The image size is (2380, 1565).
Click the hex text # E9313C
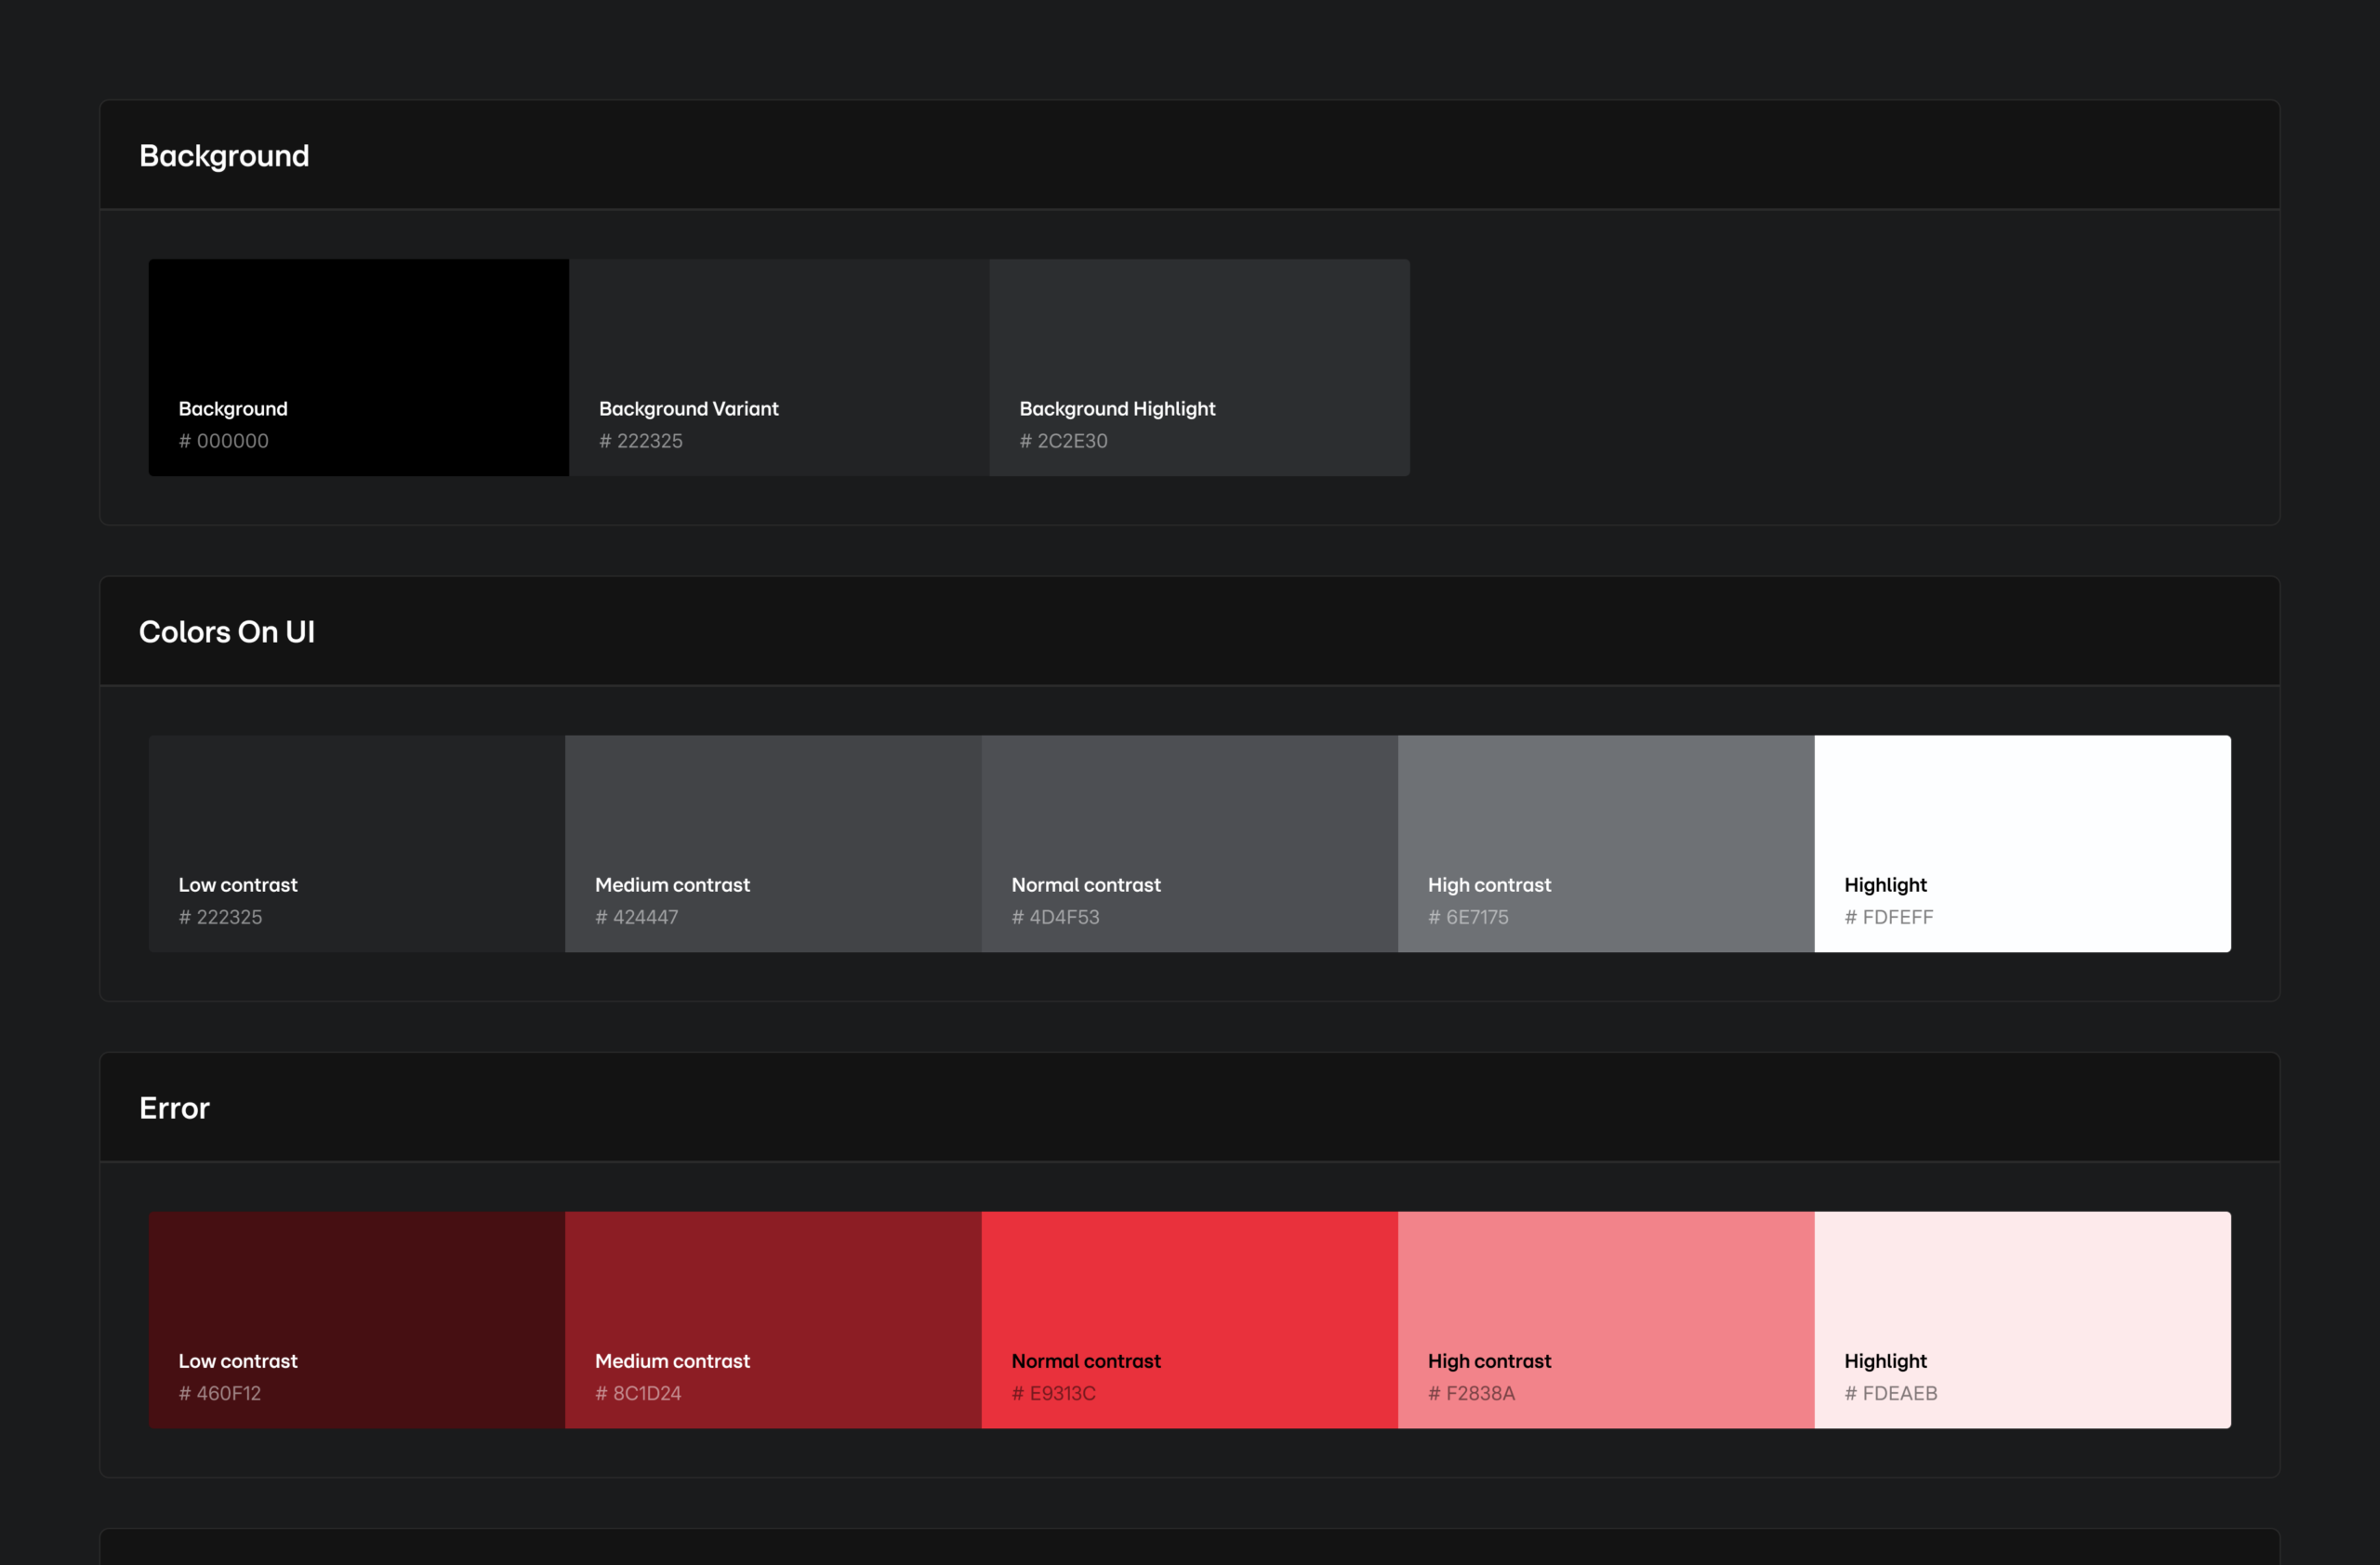click(1053, 1393)
